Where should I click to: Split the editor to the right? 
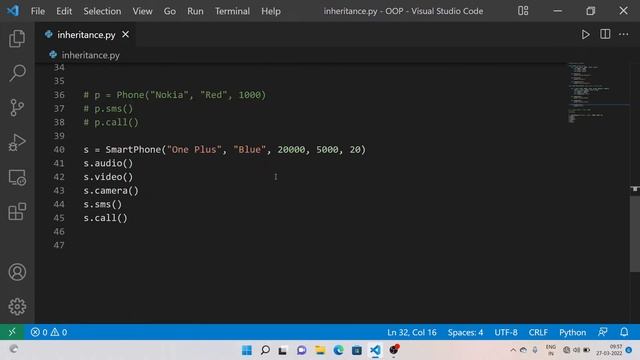[x=605, y=34]
